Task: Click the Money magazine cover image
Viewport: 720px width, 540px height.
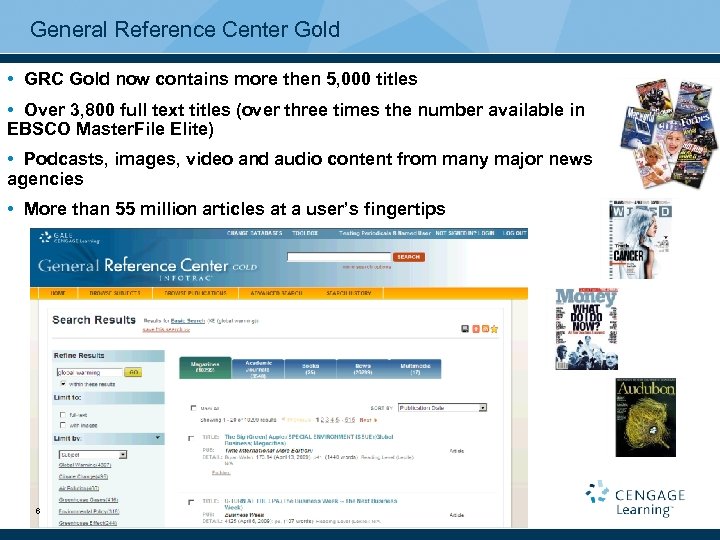Action: 587,329
